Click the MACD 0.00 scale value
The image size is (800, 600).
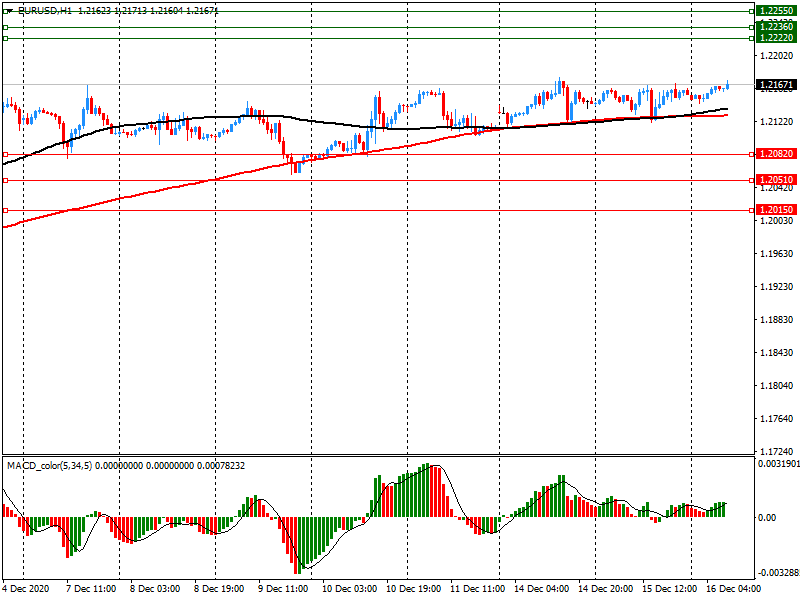(766, 517)
